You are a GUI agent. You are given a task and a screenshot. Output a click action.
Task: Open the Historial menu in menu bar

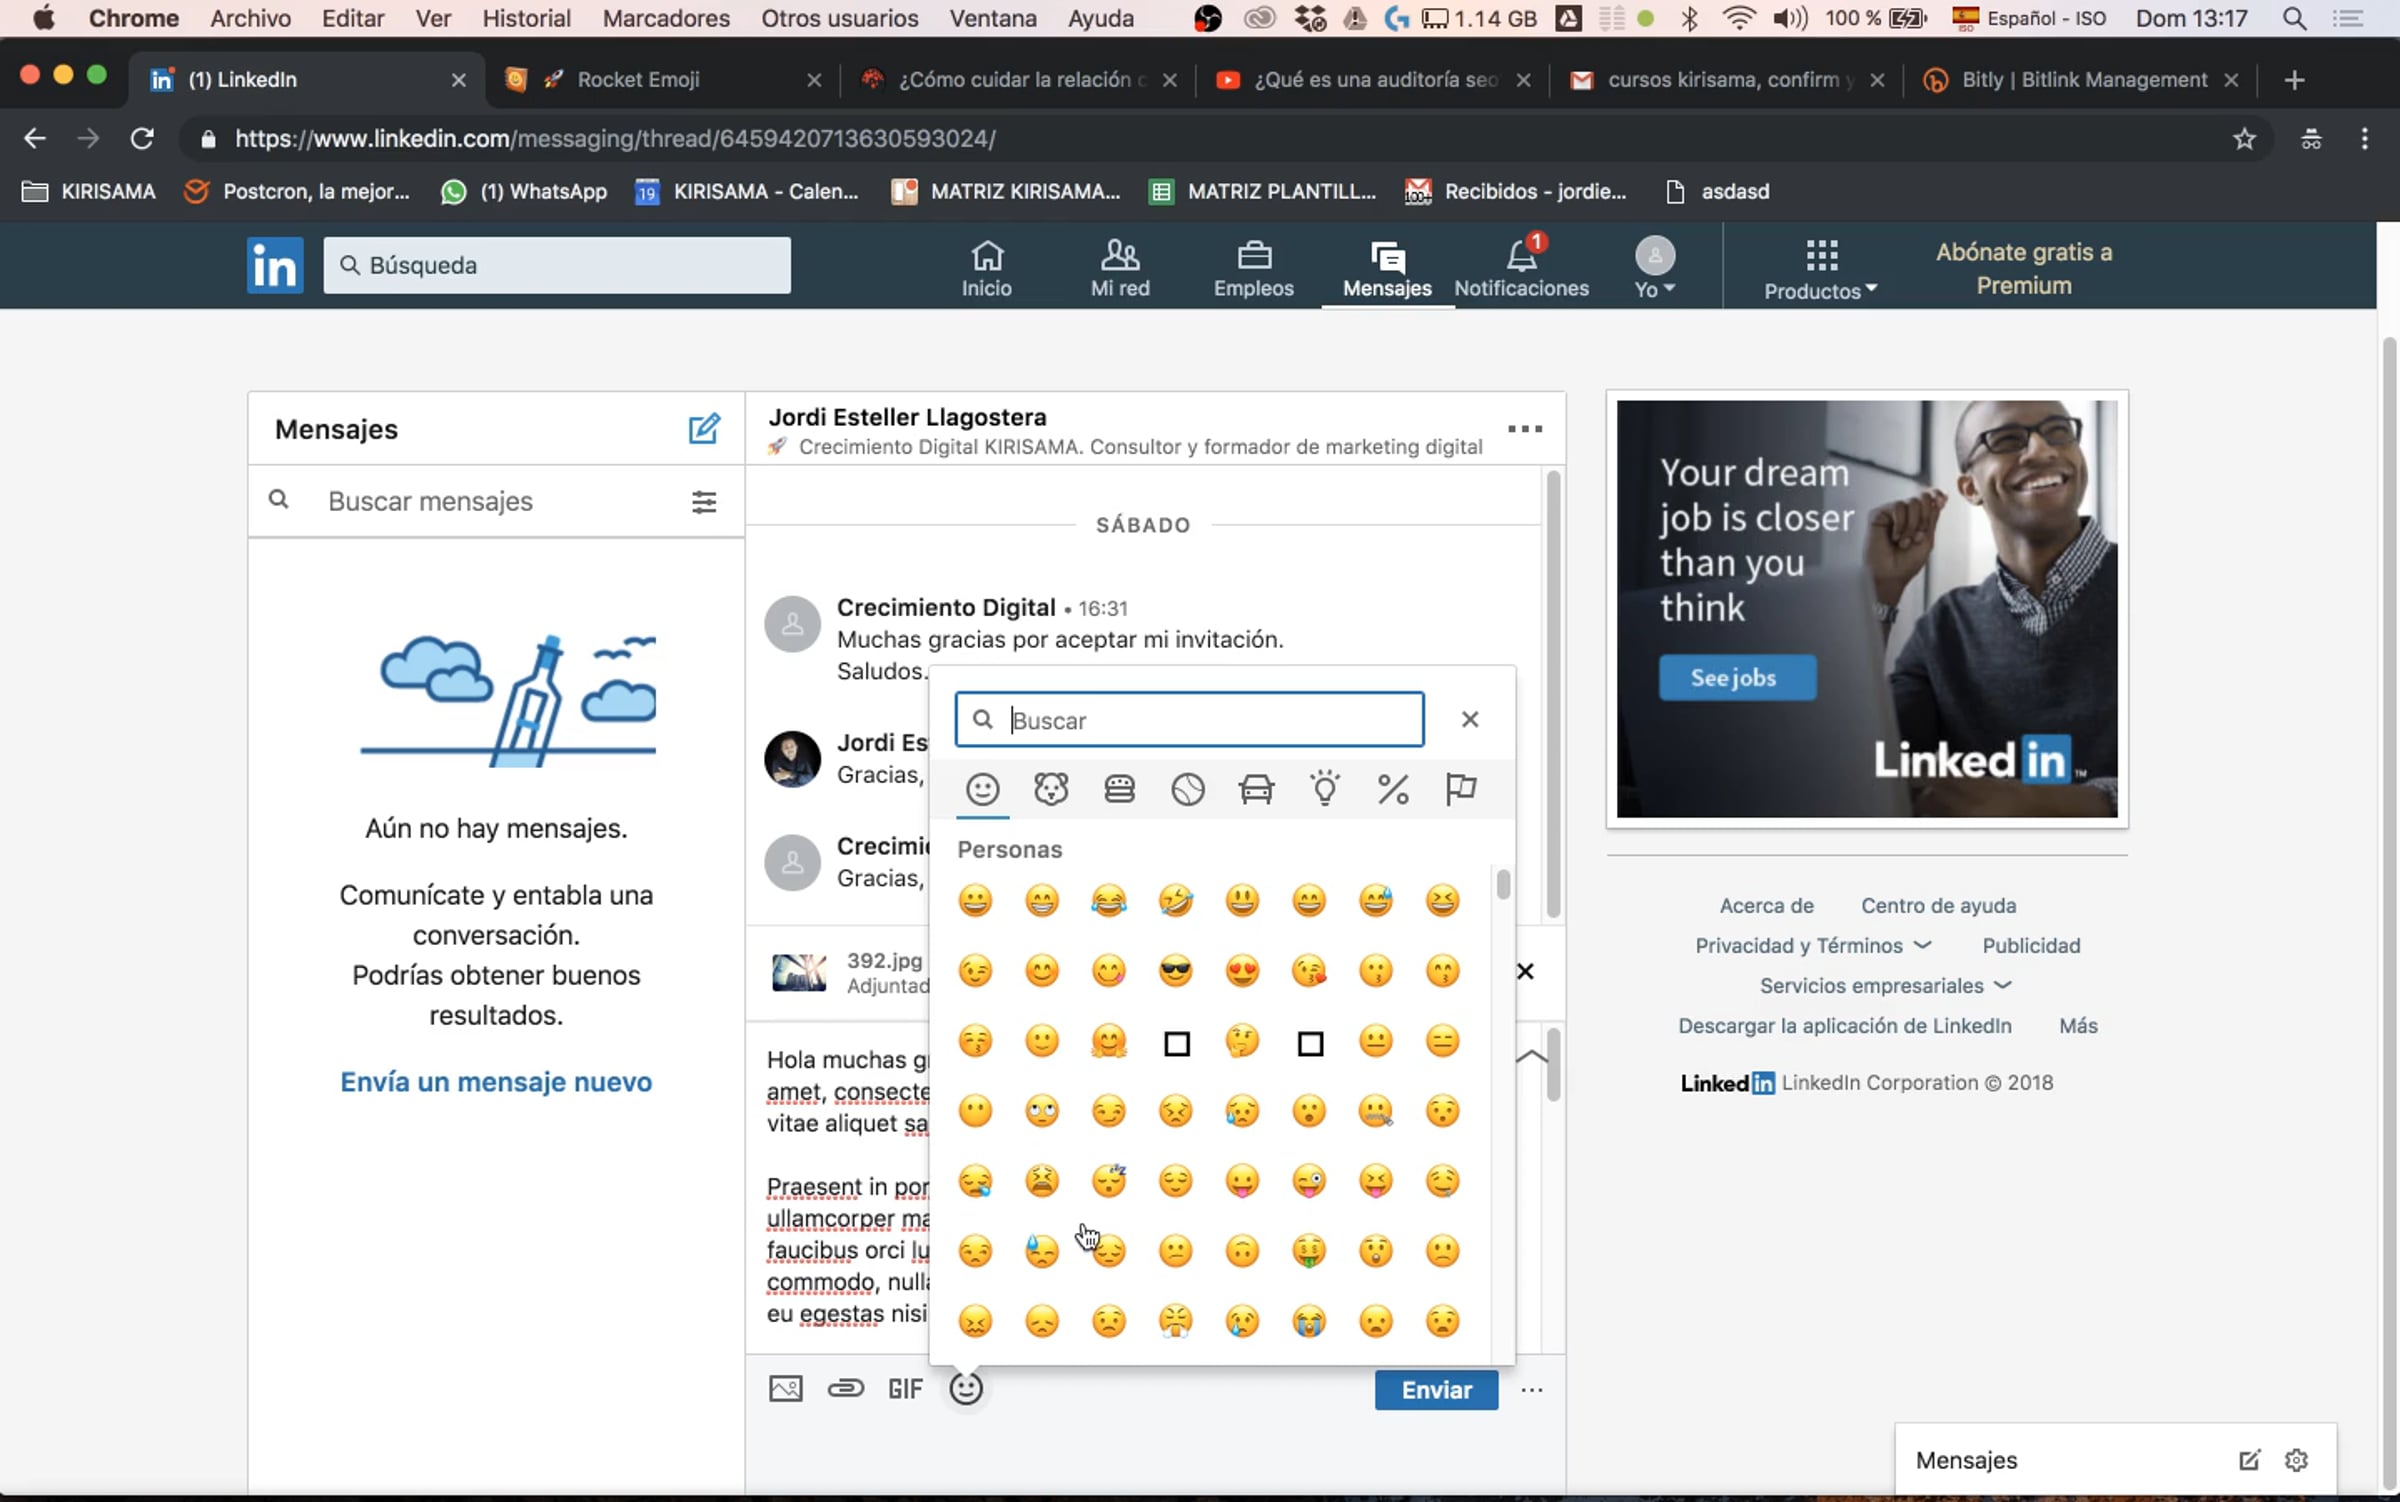tap(526, 18)
